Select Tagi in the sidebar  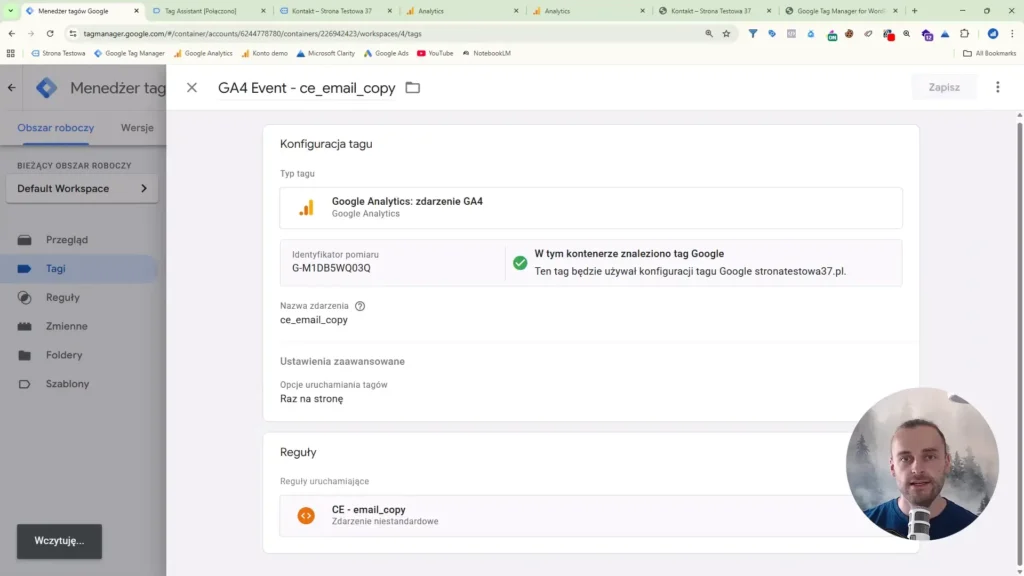[x=56, y=268]
